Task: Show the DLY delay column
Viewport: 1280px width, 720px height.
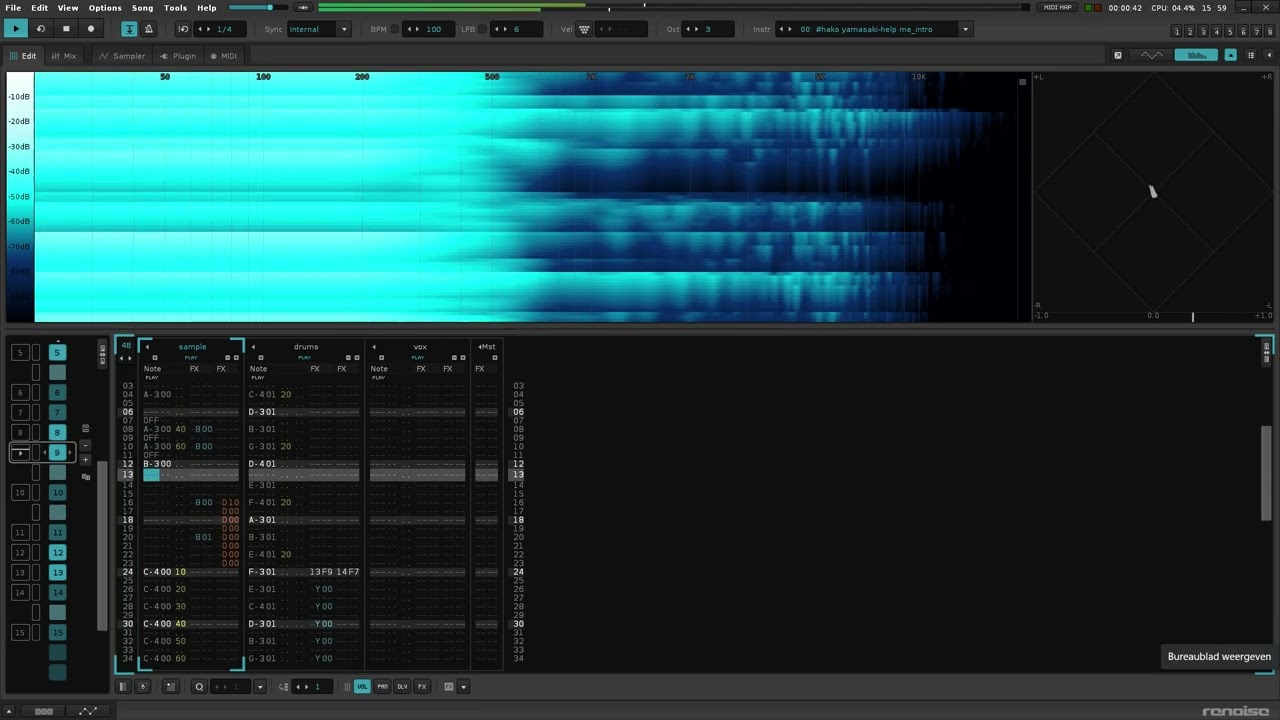Action: click(x=402, y=687)
